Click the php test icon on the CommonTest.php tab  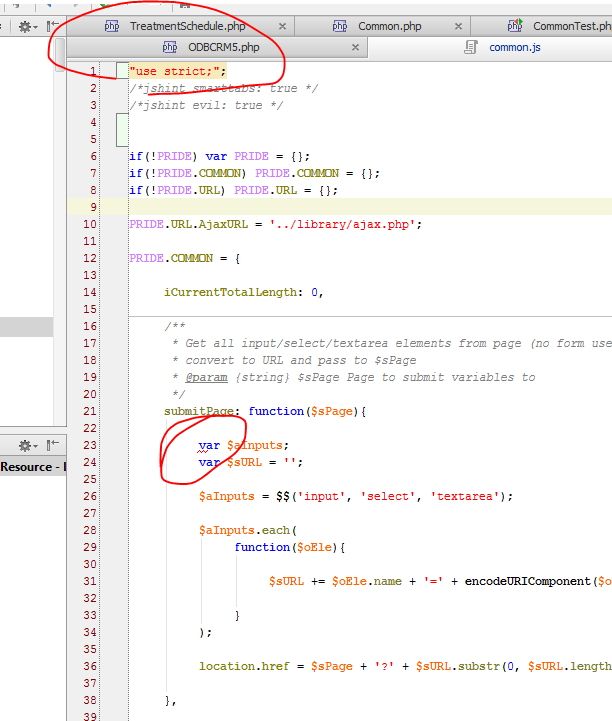click(515, 26)
